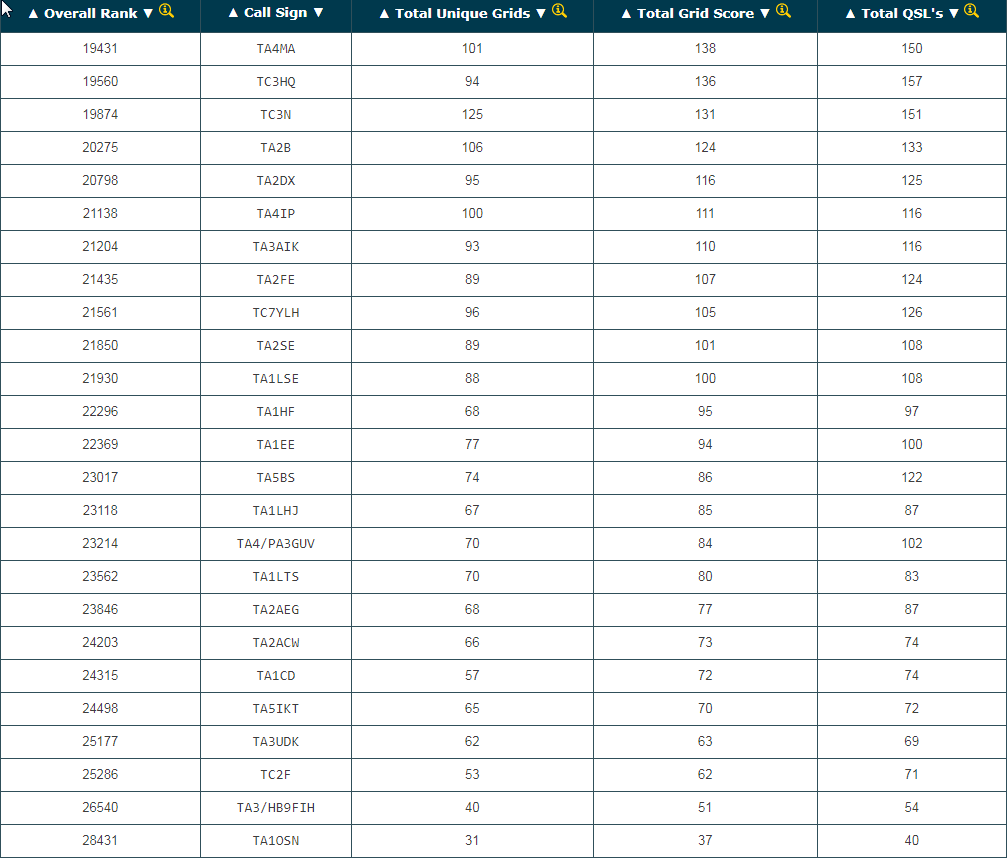Click the Overall Rank column header text
Viewport: 1008px width, 861px height.
(91, 14)
